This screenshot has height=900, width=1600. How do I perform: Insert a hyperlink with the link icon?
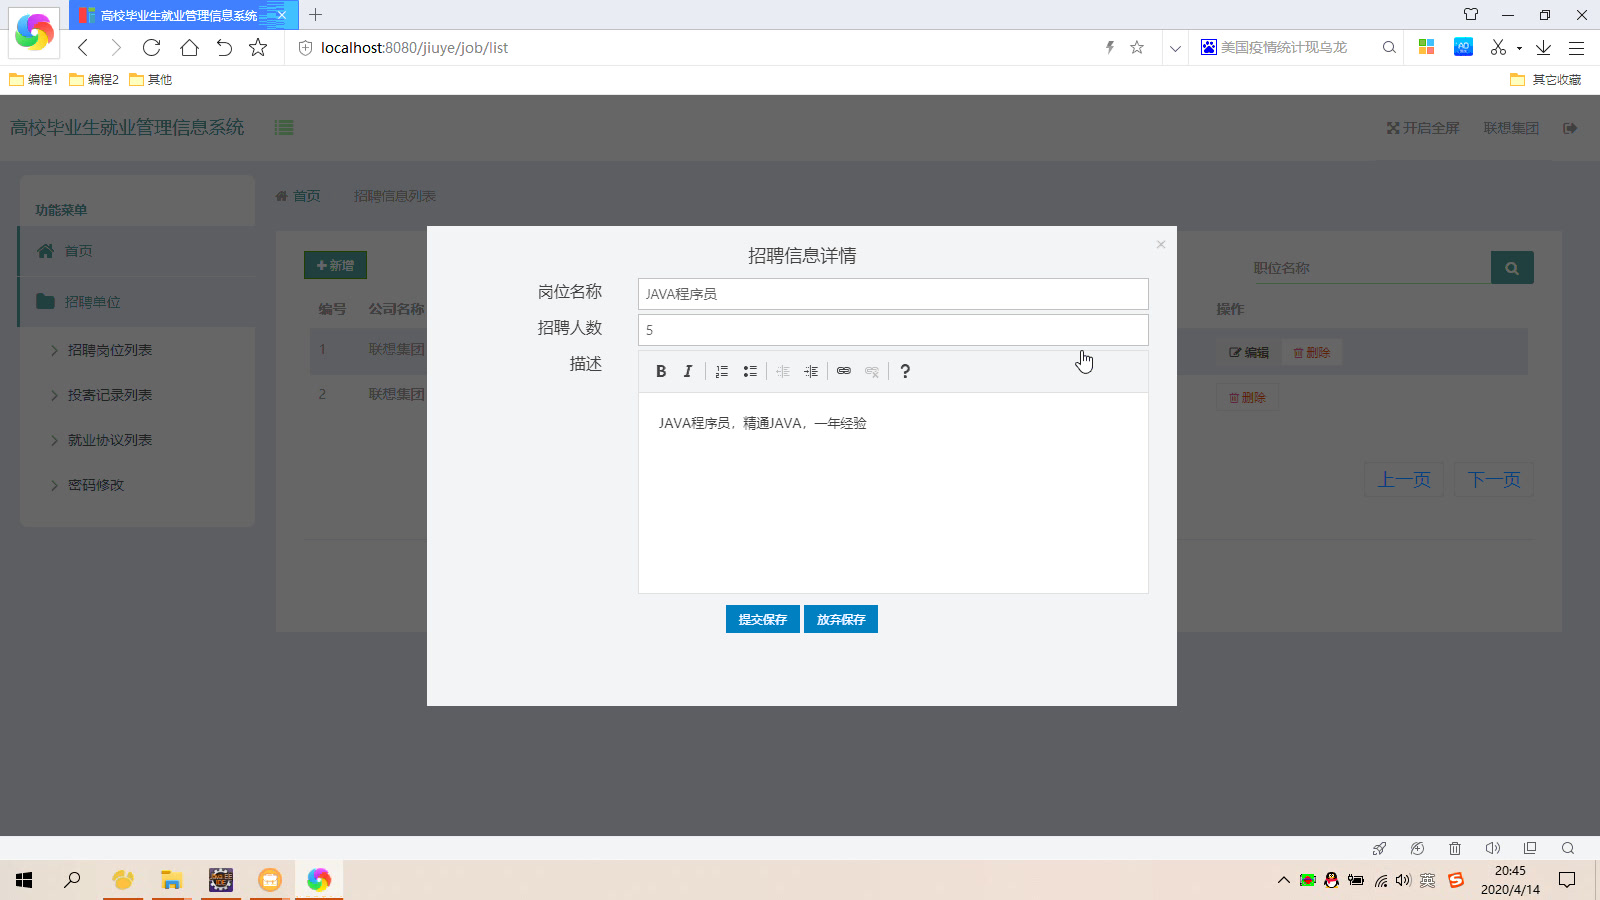tap(844, 371)
